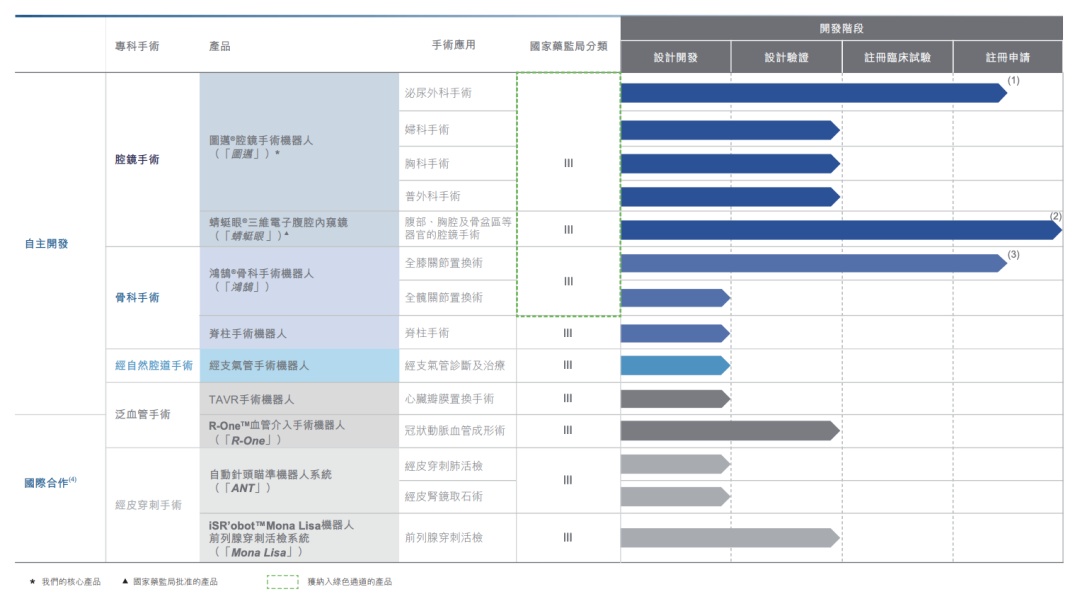Click the 骨科手術 specialty label
This screenshot has height=599, width=1080.
click(x=137, y=297)
